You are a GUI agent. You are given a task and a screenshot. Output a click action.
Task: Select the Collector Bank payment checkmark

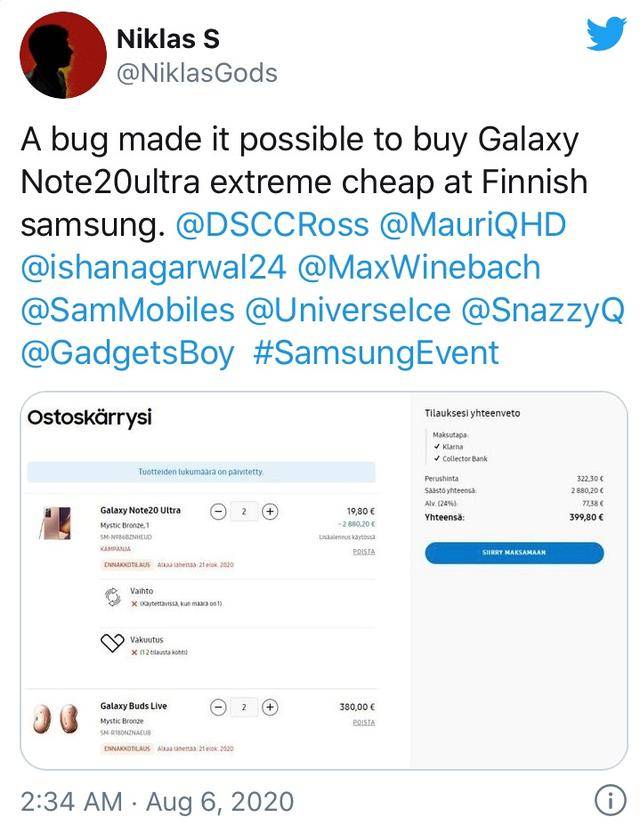tap(437, 460)
